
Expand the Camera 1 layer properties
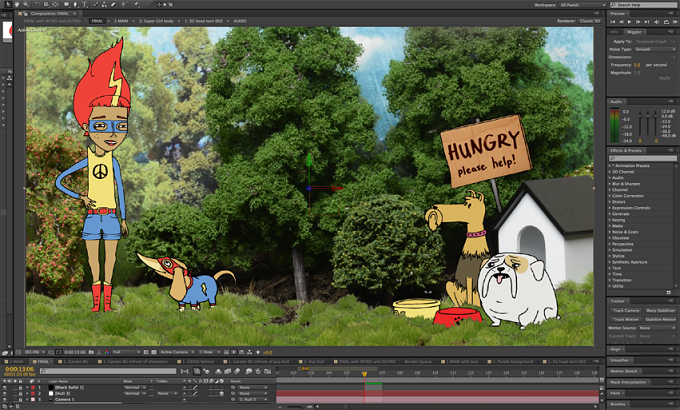point(27,399)
